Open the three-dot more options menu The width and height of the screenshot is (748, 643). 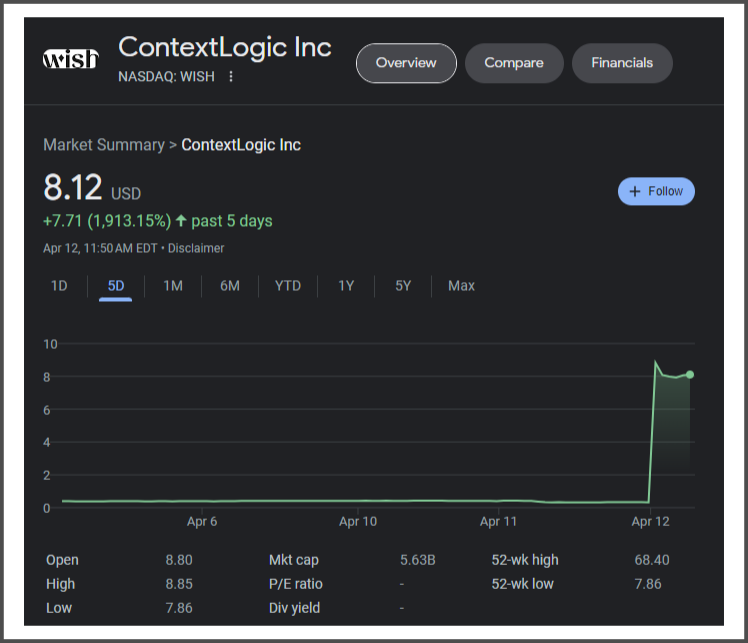231,76
